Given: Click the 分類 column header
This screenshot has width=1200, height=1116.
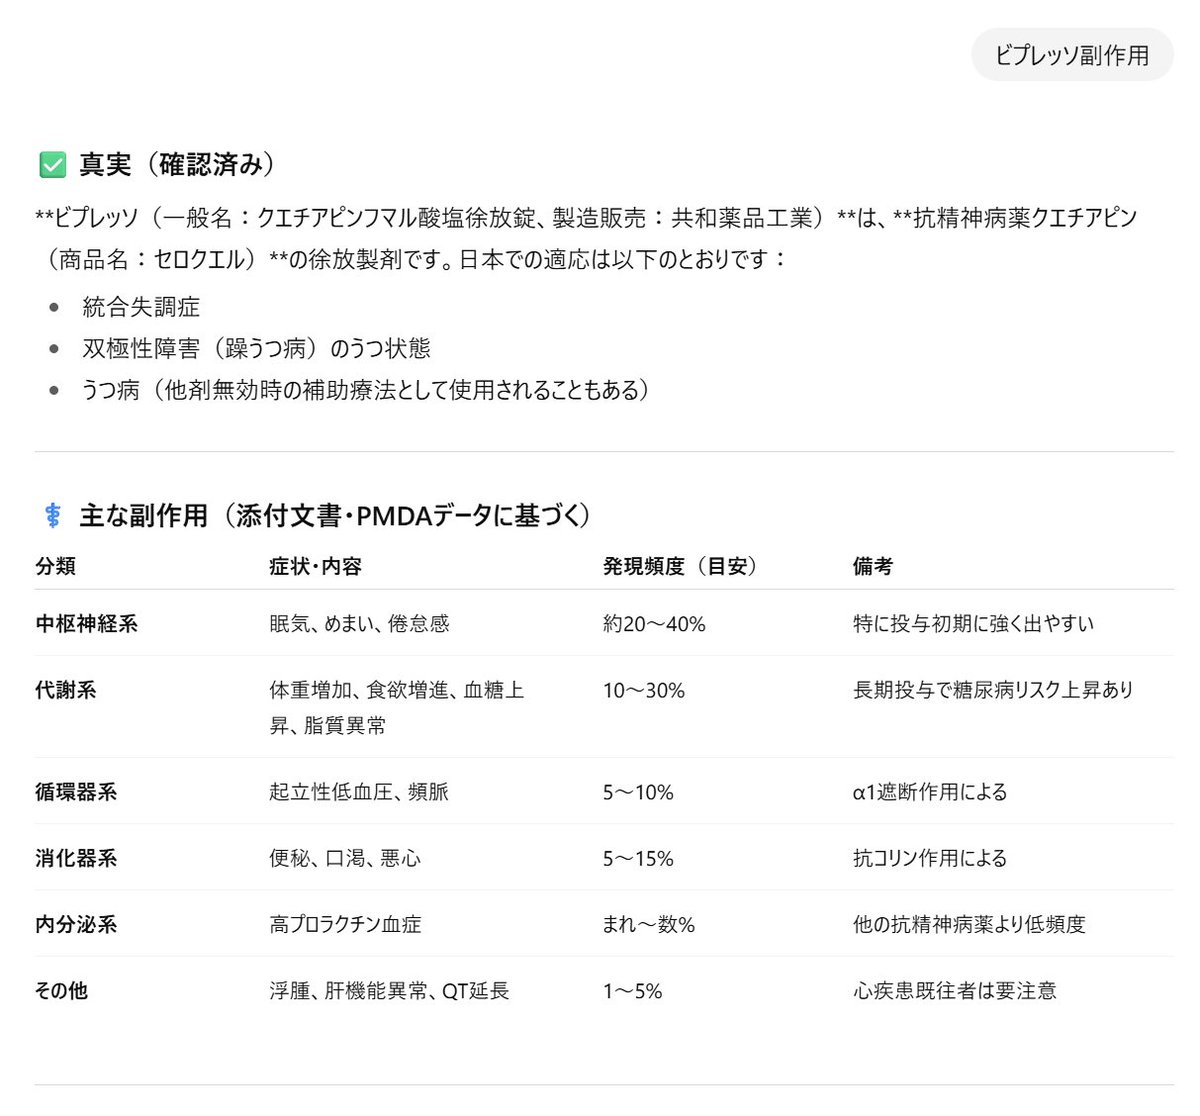Looking at the screenshot, I should [x=56, y=566].
